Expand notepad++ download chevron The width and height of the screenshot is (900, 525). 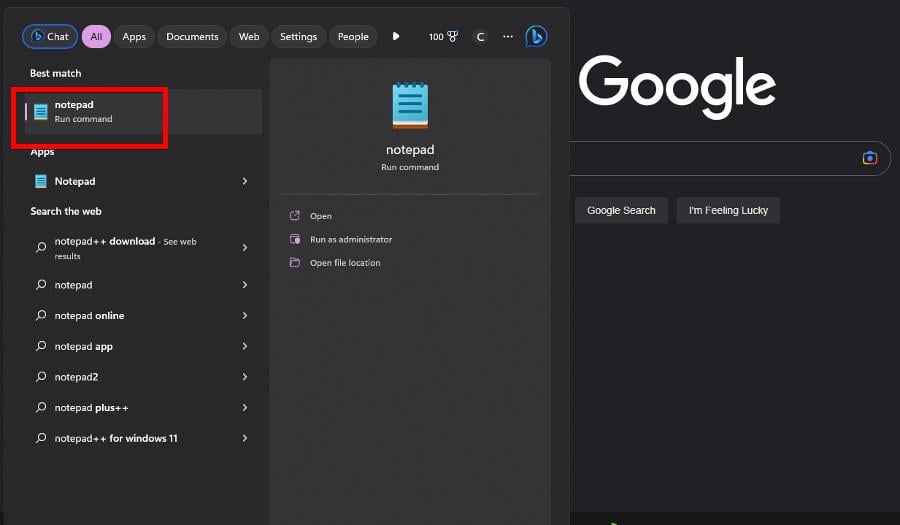tap(245, 247)
